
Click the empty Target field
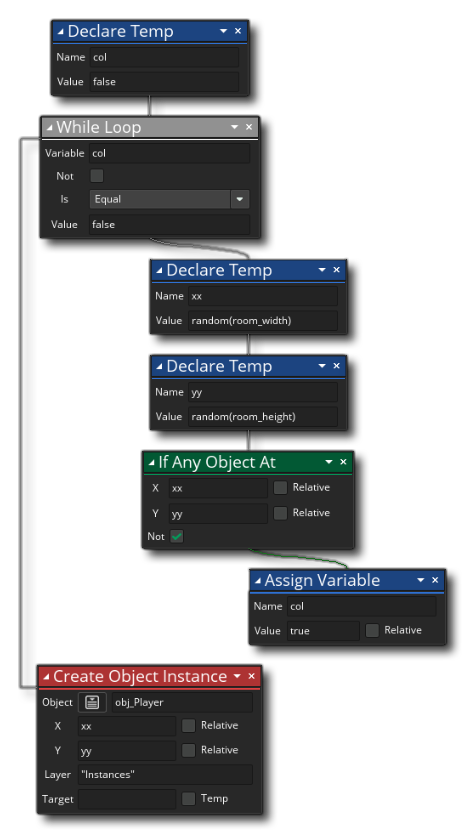coord(127,799)
